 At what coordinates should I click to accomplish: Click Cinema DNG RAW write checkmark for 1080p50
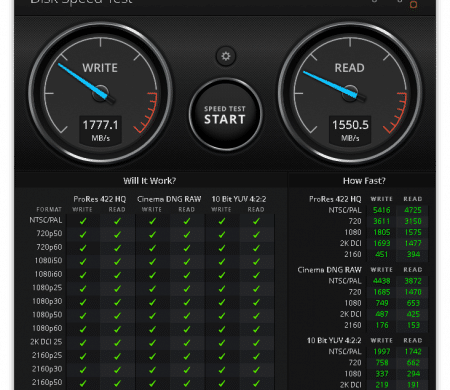coord(152,316)
